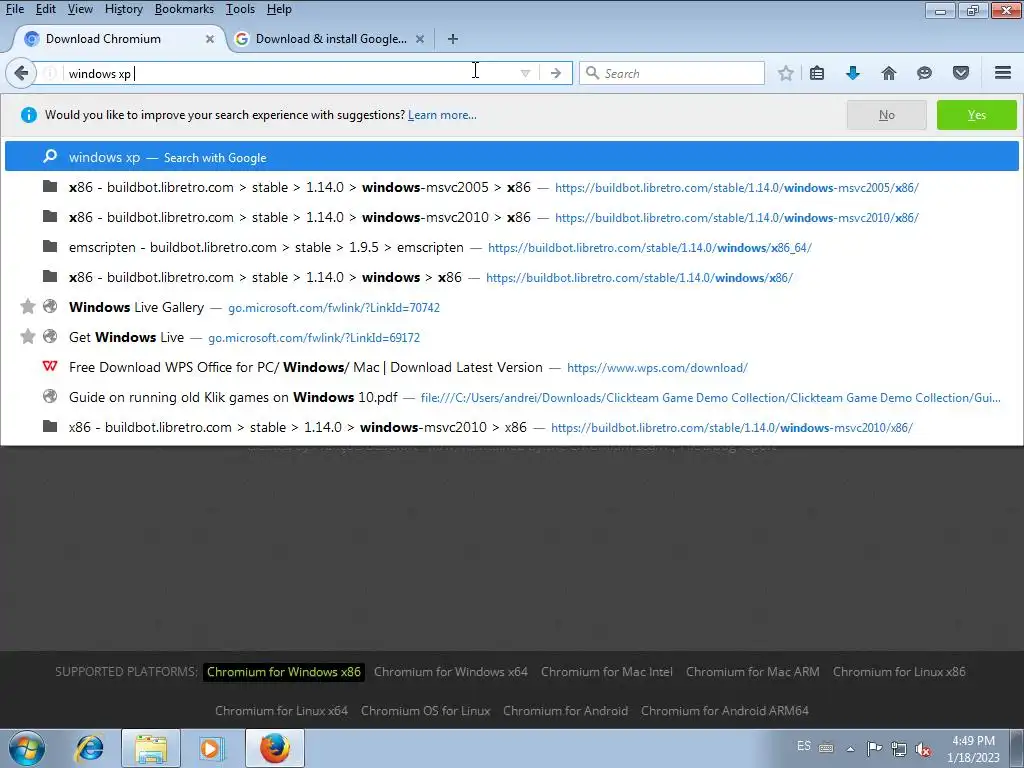Open the address bar history dropdown arrow
The height and width of the screenshot is (768, 1024).
[525, 73]
